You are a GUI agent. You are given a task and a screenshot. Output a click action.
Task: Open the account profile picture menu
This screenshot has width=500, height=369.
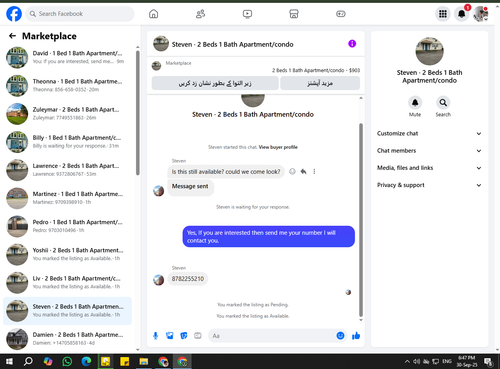pos(481,14)
